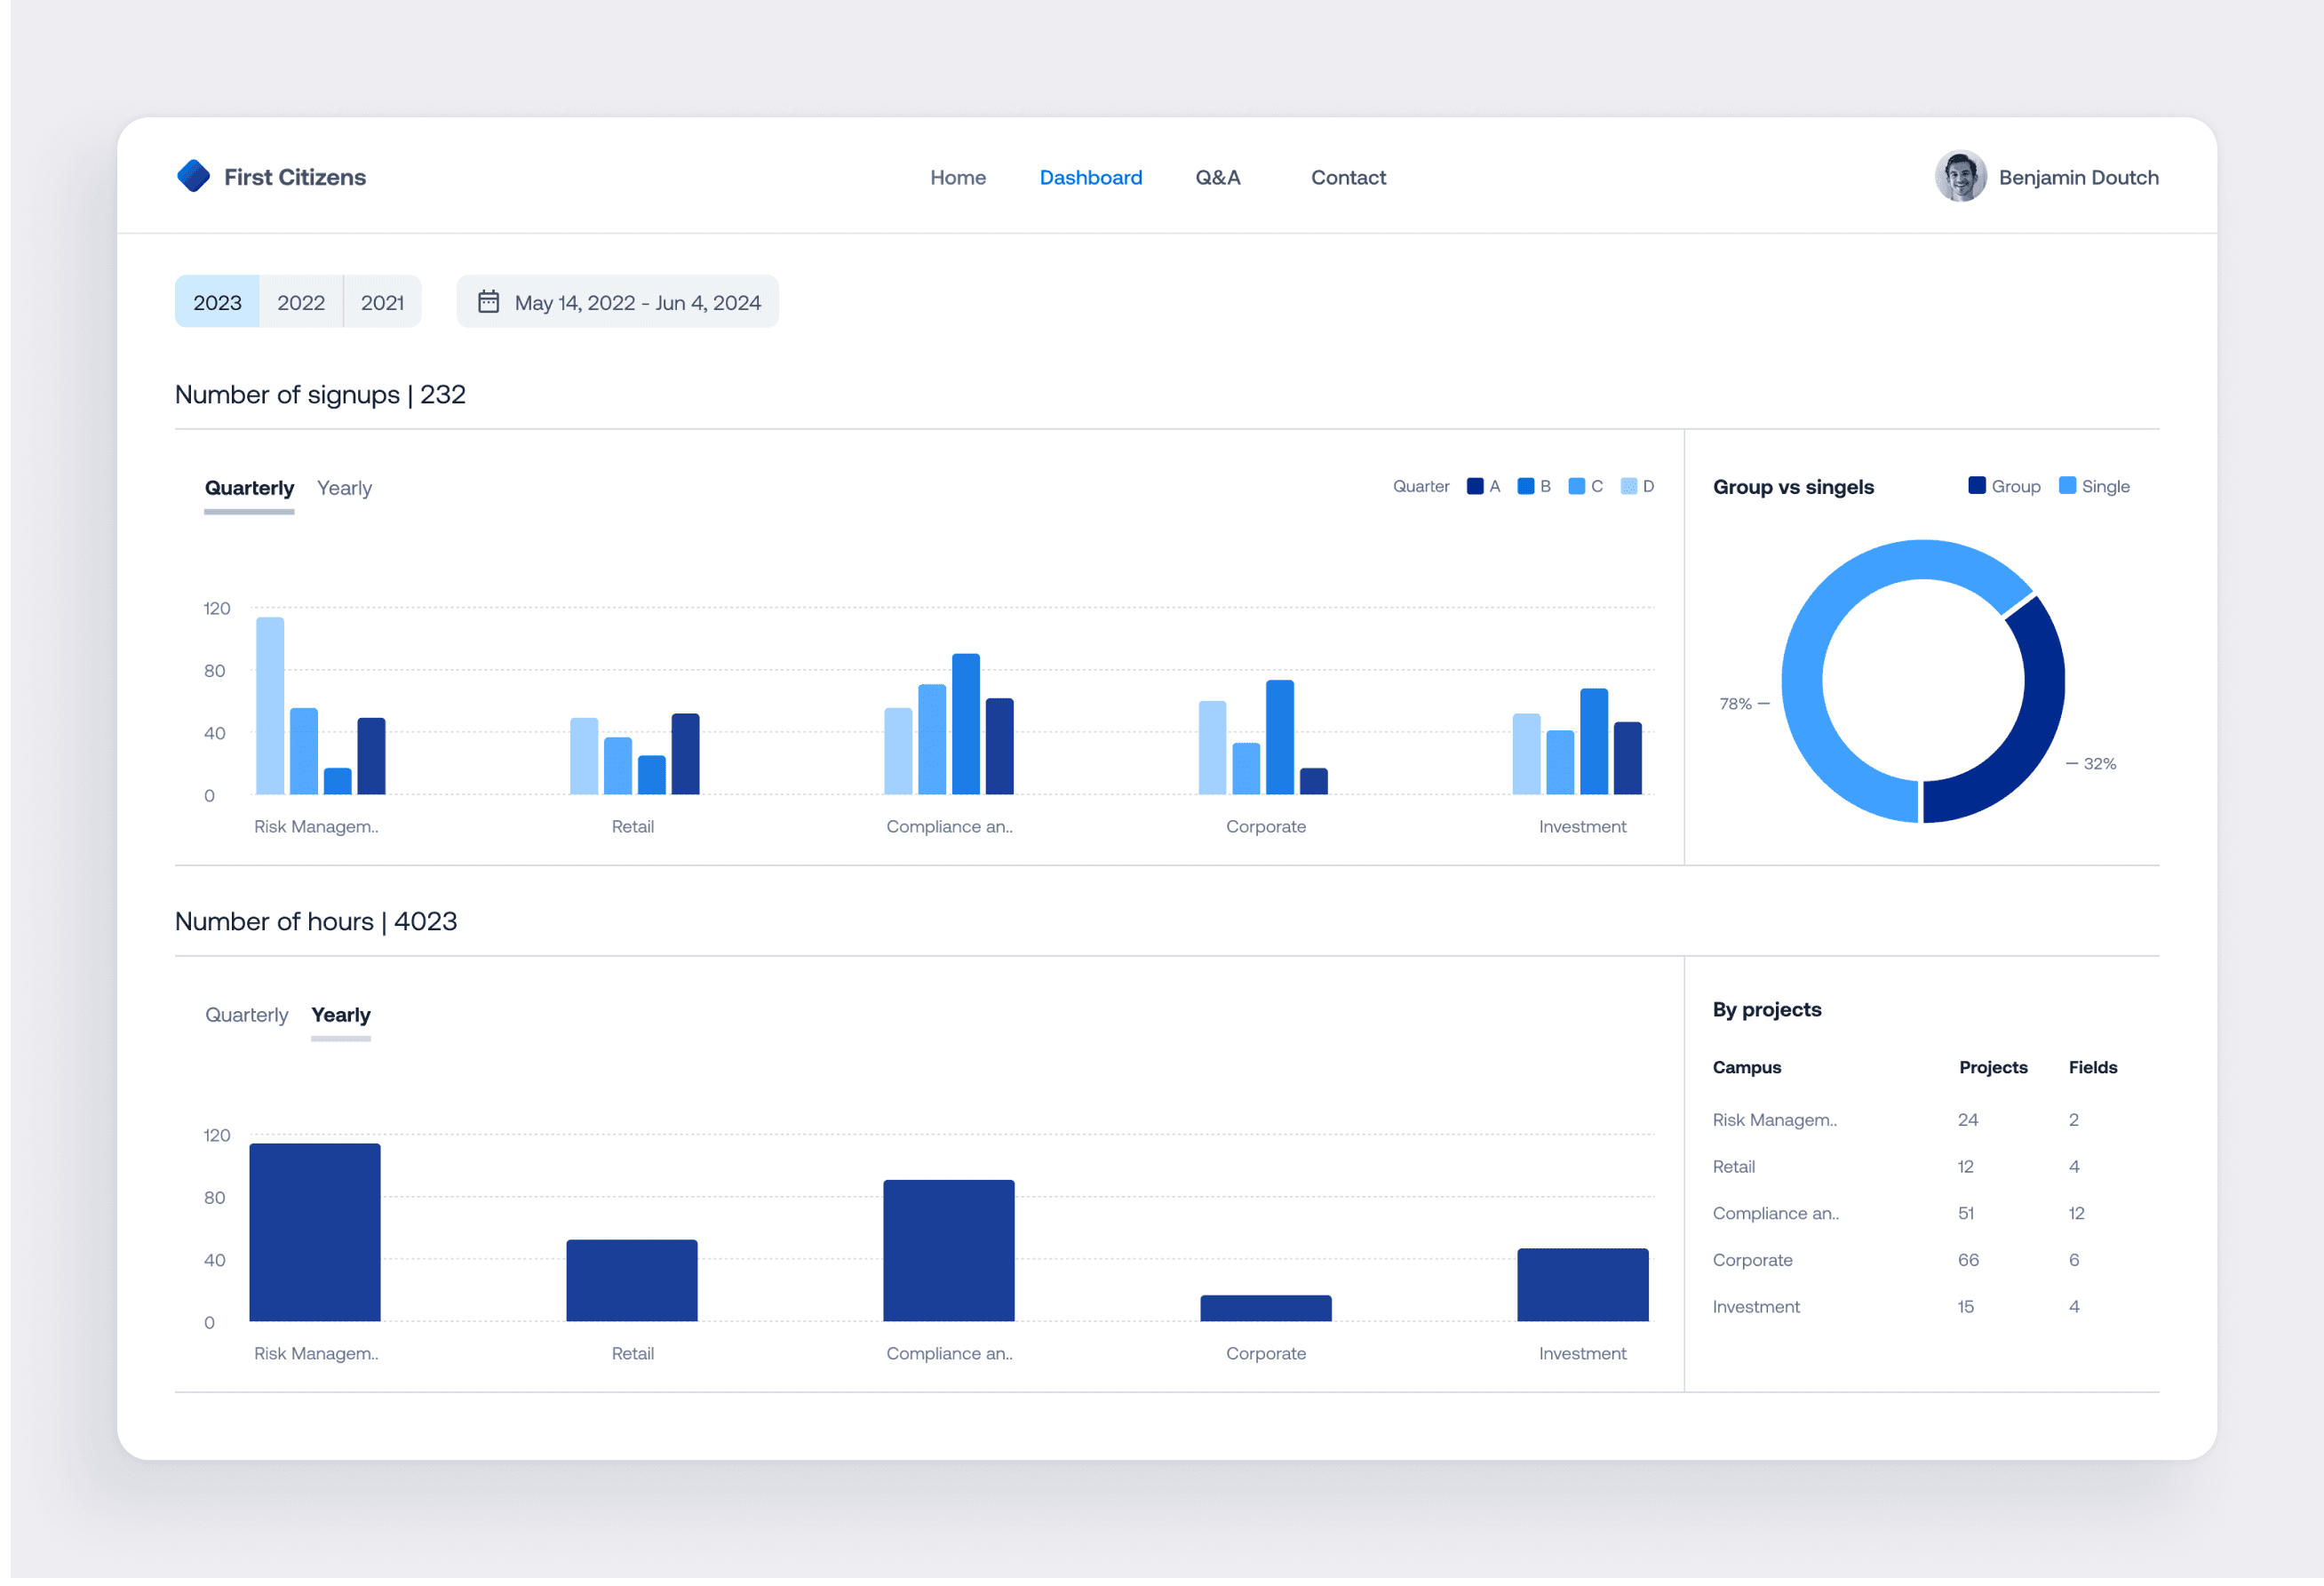Viewport: 2324px width, 1586px height.
Task: Switch signups chart to Yearly tab
Action: pos(344,488)
